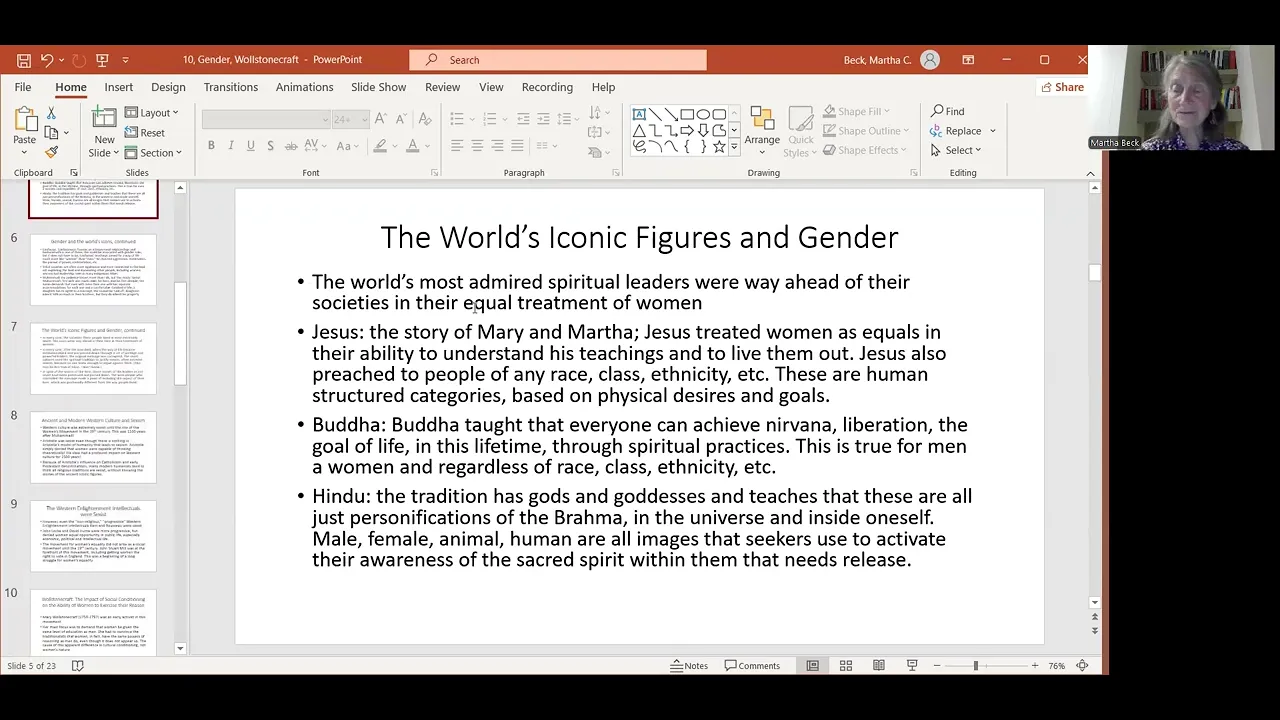This screenshot has height=720, width=1280.
Task: Open the Layout dropdown
Action: pos(151,113)
